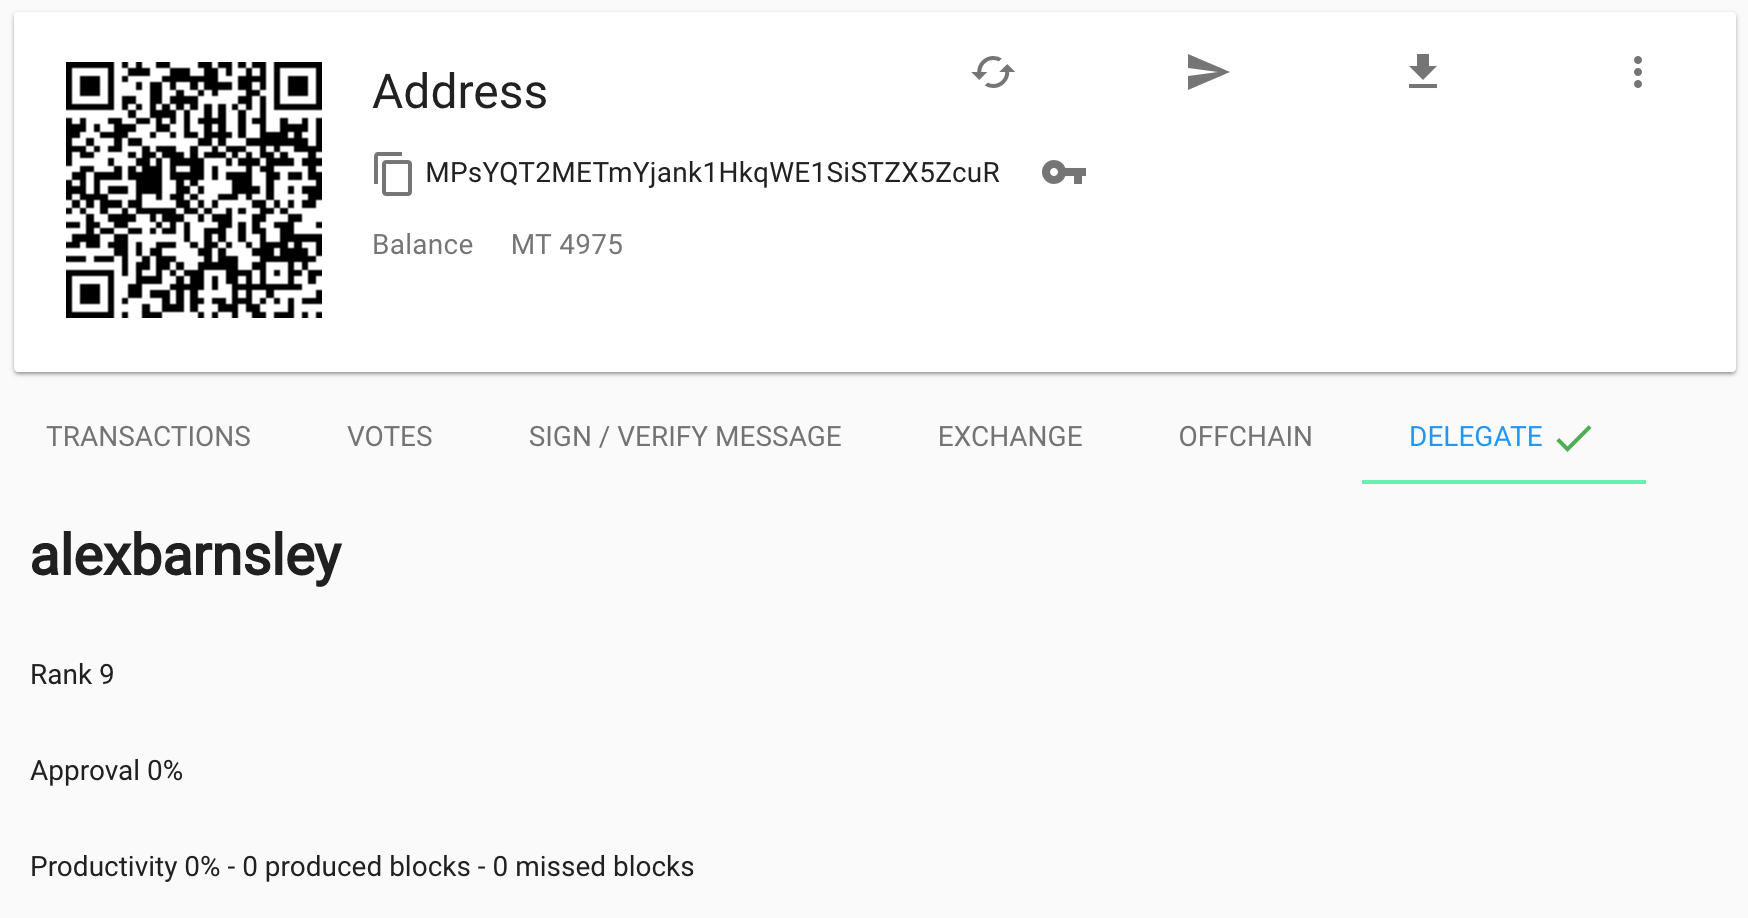1748x918 pixels.
Task: Select the DELEGATE tab label
Action: [1475, 437]
